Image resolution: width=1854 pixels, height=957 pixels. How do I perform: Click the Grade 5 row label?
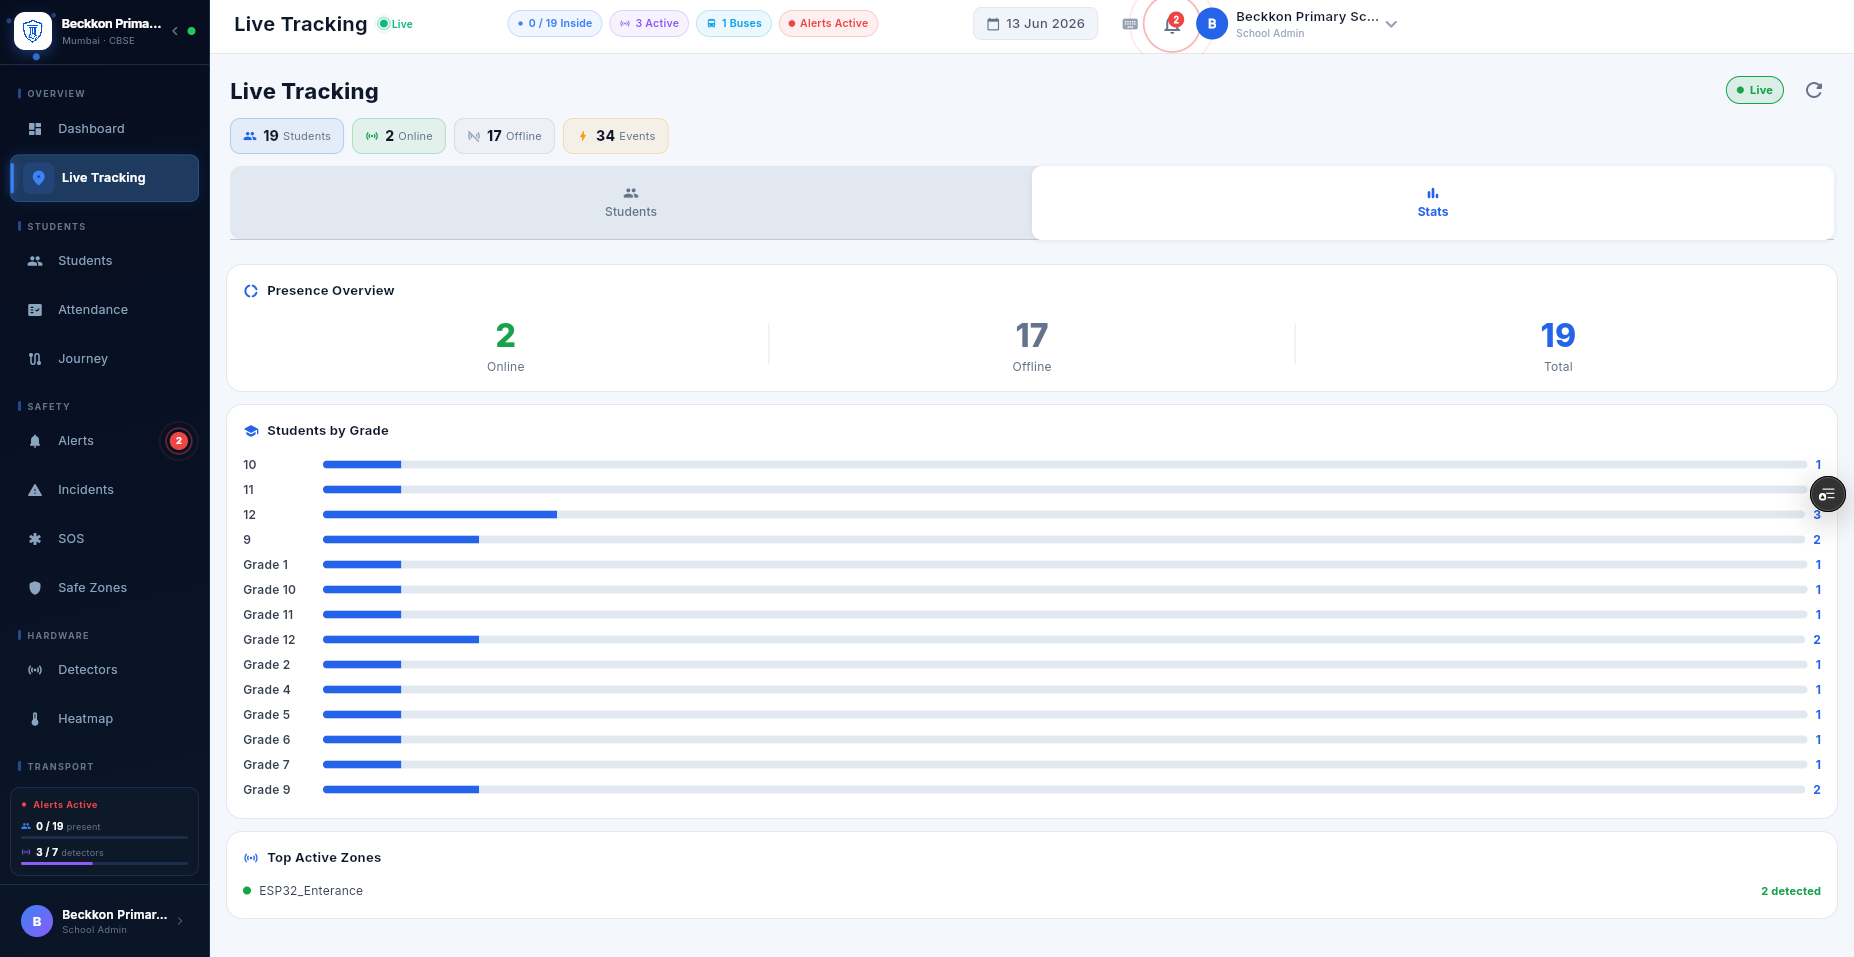[266, 715]
